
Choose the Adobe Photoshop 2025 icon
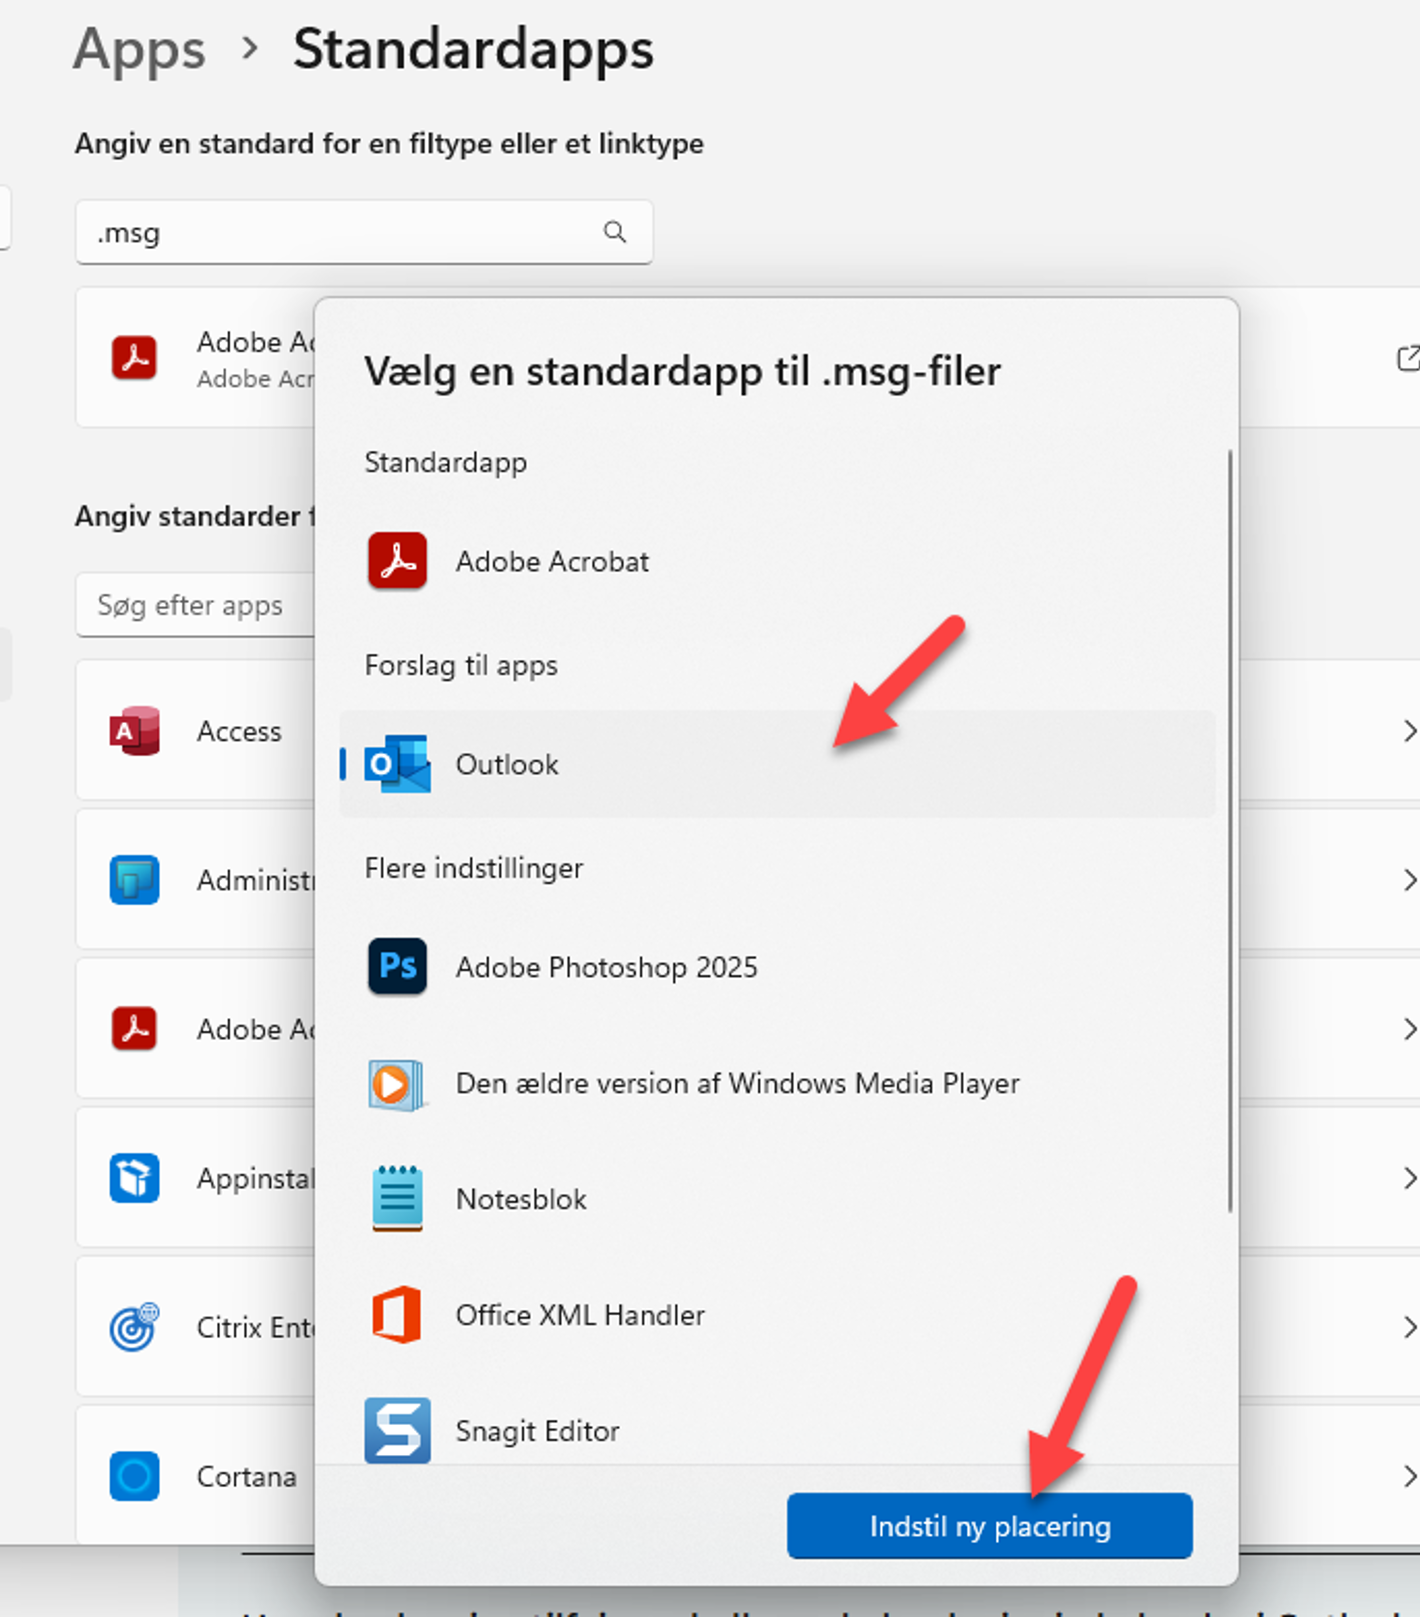(397, 967)
